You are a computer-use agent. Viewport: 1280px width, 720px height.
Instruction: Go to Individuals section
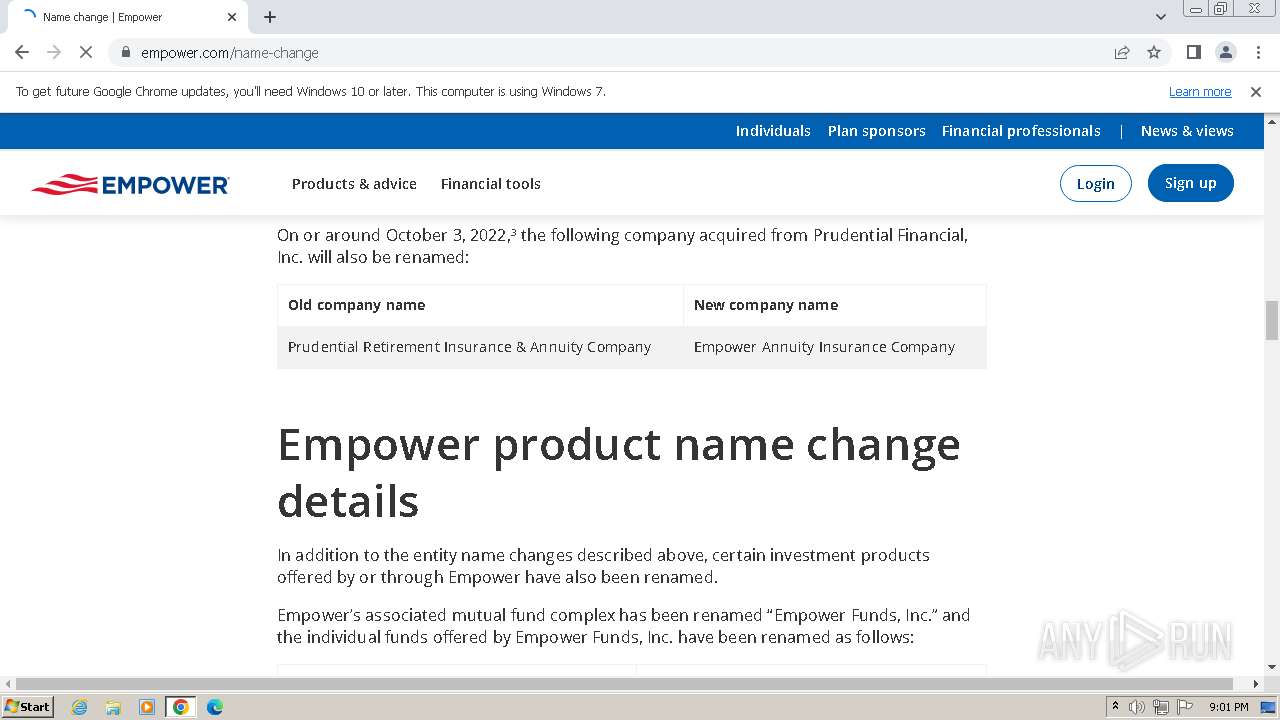(773, 131)
